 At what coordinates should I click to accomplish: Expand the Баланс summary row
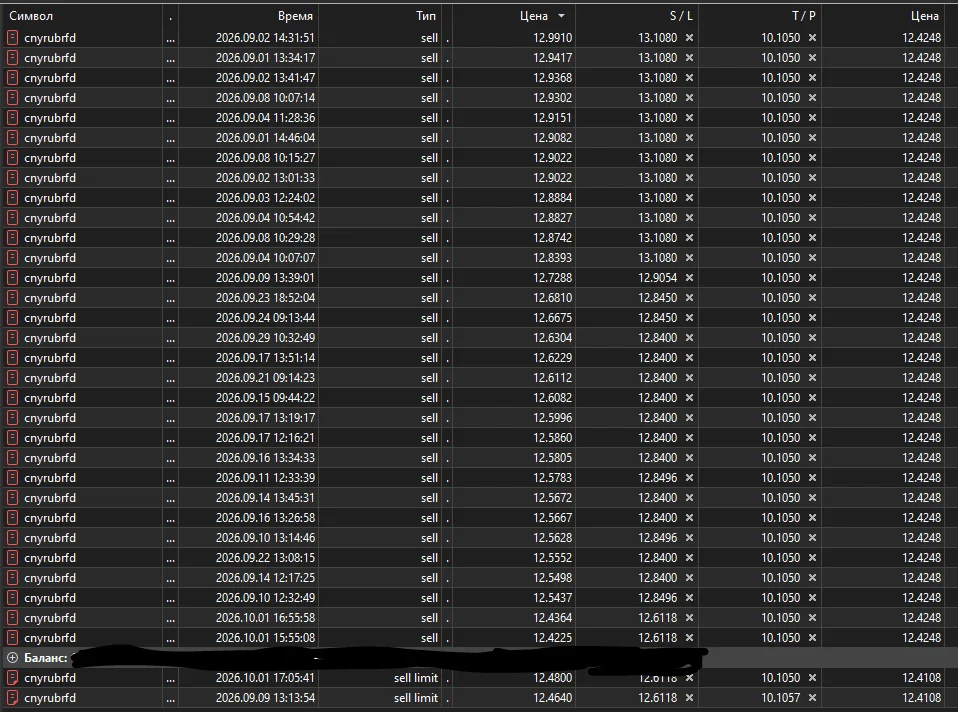click(x=12, y=658)
